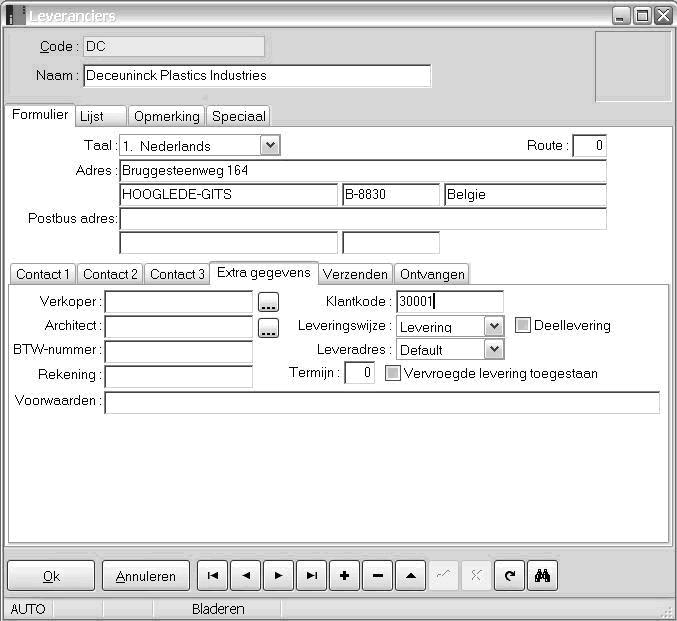Image resolution: width=677 pixels, height=621 pixels.
Task: Open the Speciaal tab
Action: tap(238, 116)
